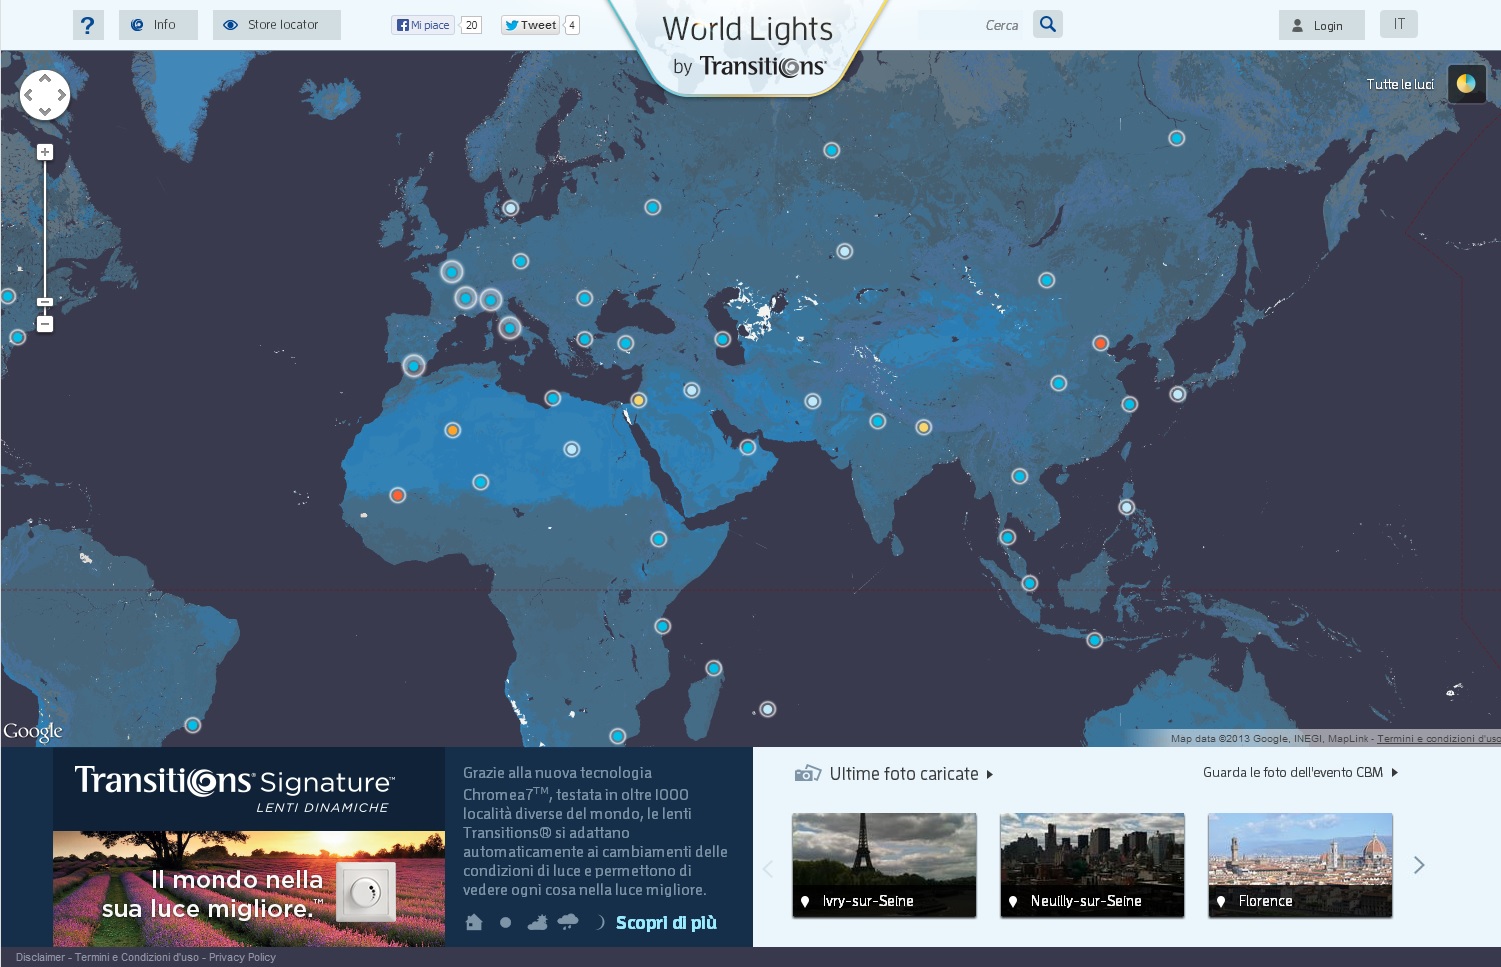Select the blue marker on the Arabian Peninsula
Viewport: 1501px width, 967px height.
(747, 447)
